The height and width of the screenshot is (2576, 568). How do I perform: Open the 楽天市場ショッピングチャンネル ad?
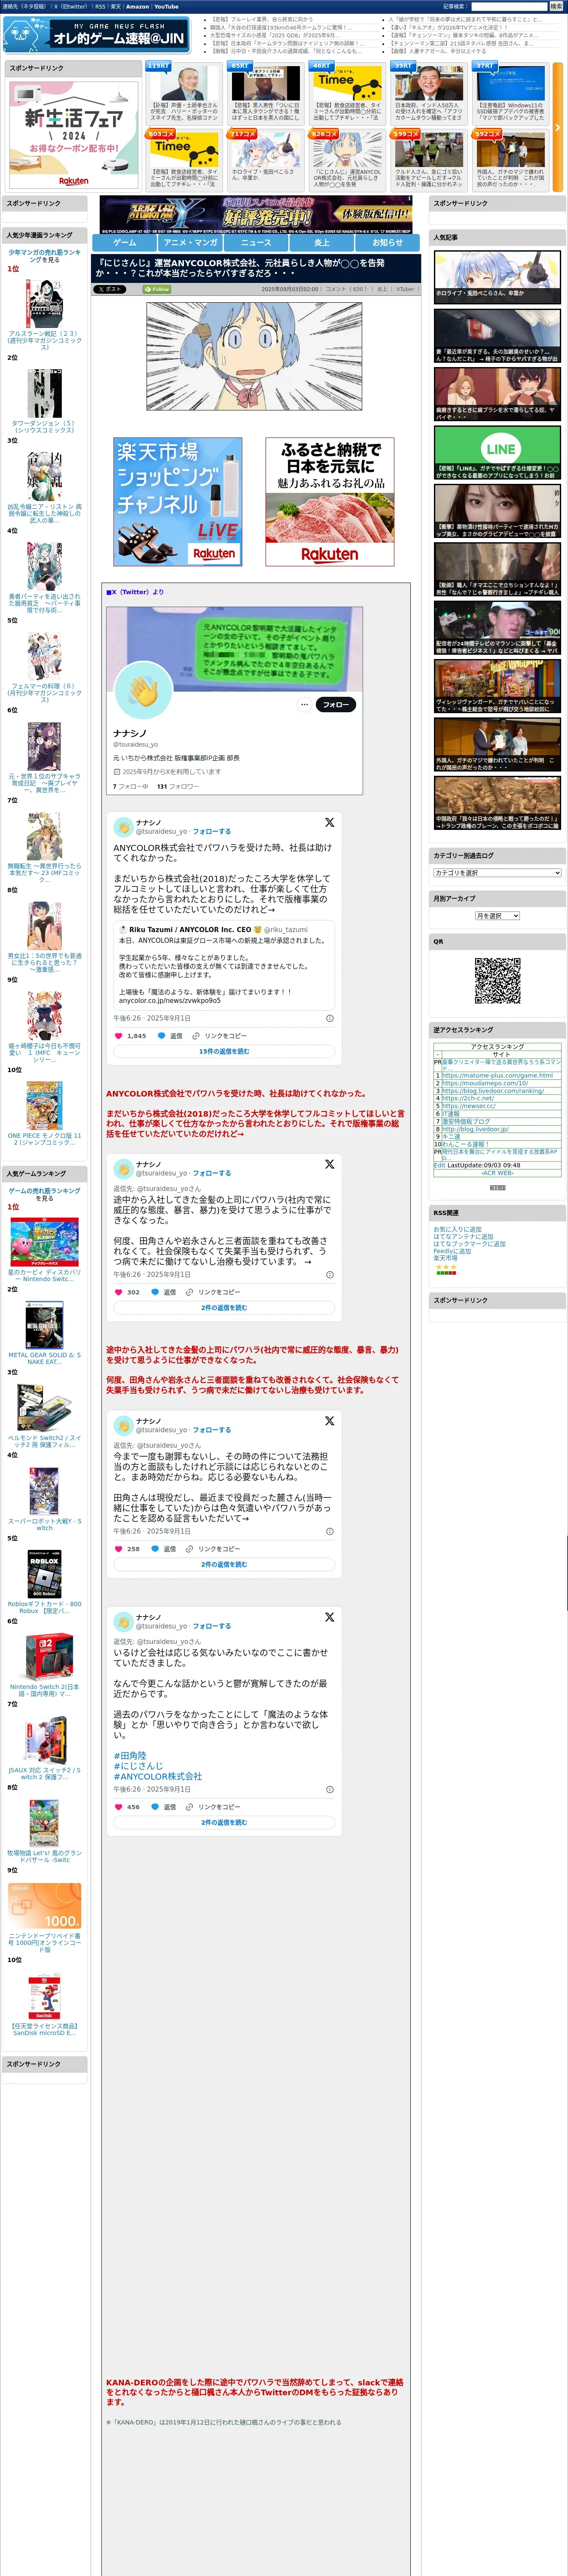(177, 501)
